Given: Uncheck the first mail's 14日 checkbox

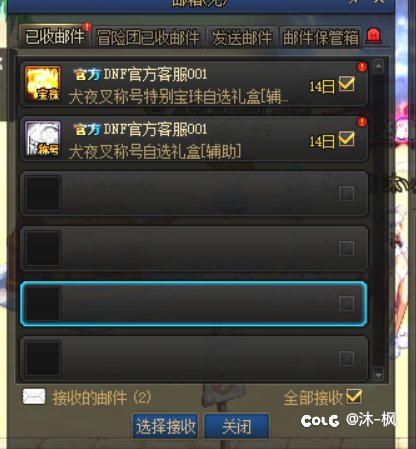Looking at the screenshot, I should [x=347, y=84].
